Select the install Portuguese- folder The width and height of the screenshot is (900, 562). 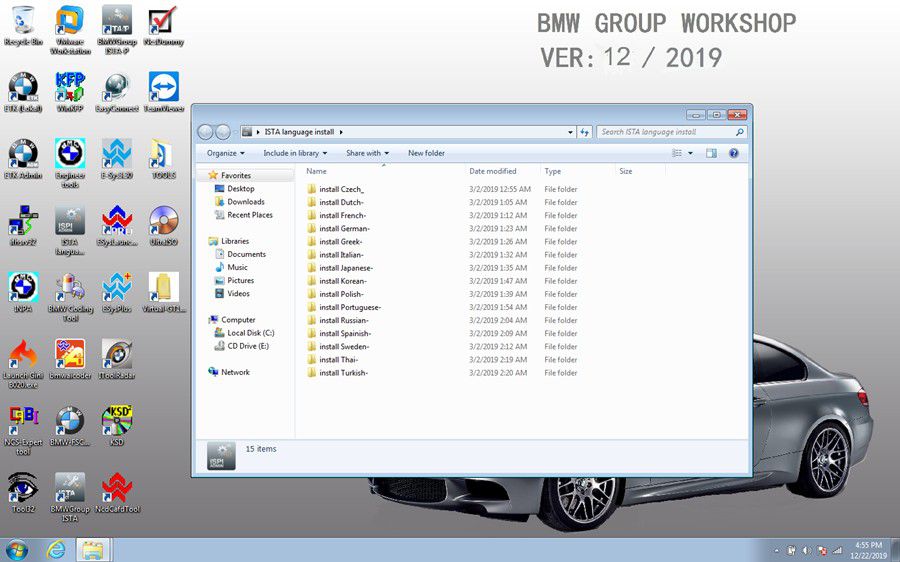[350, 307]
